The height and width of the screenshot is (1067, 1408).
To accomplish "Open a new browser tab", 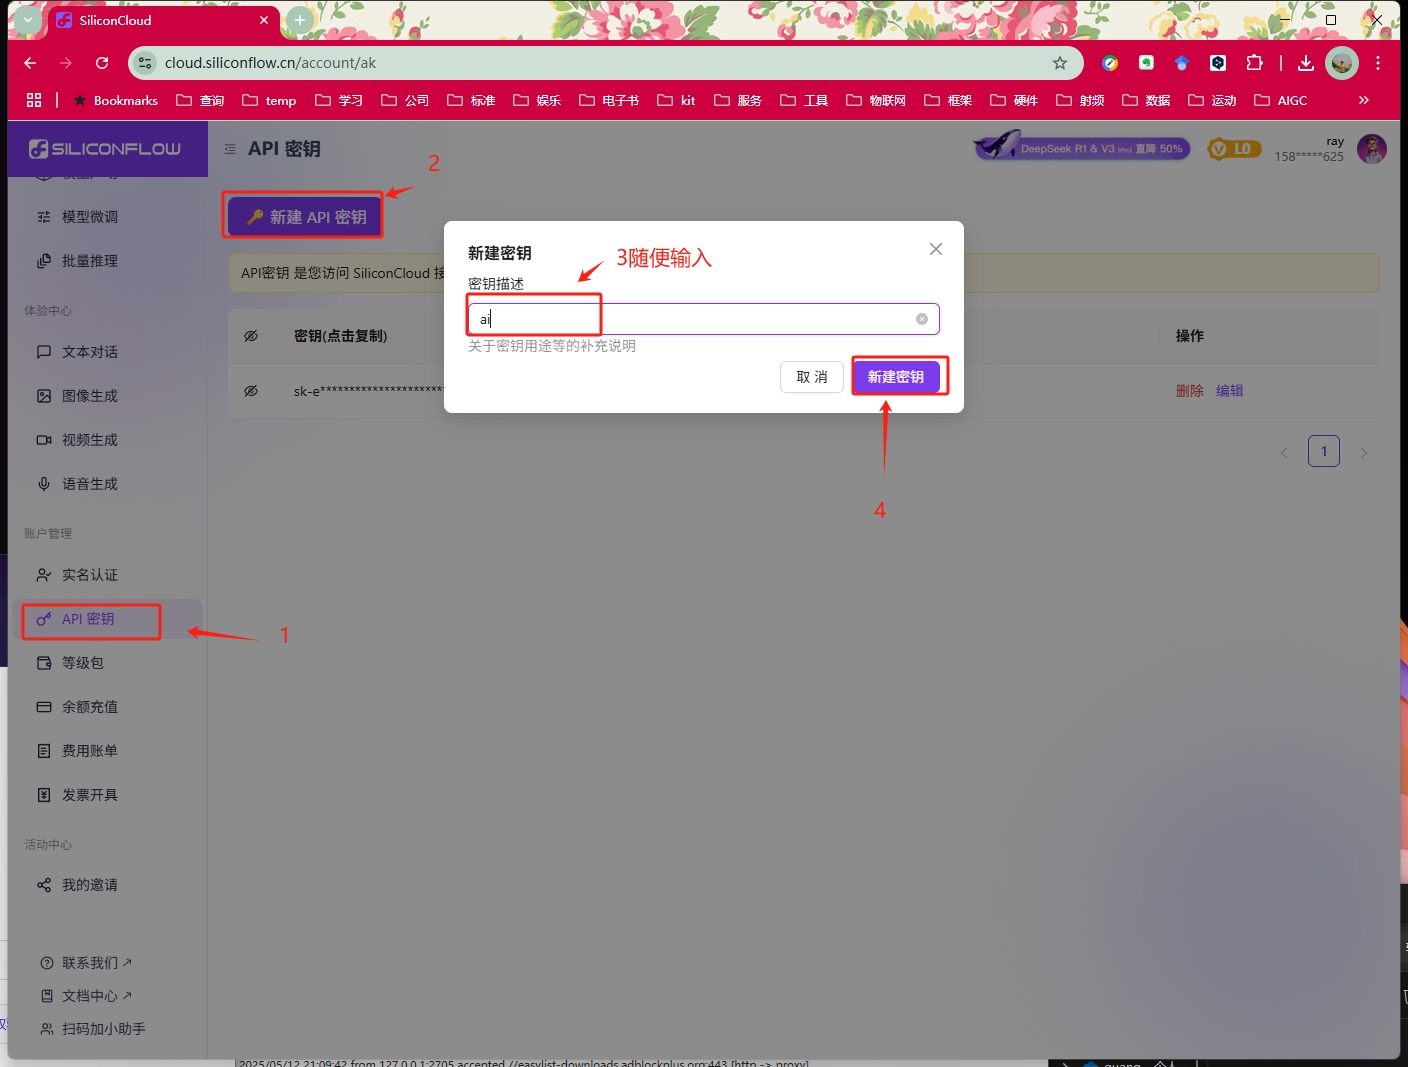I will (x=299, y=20).
